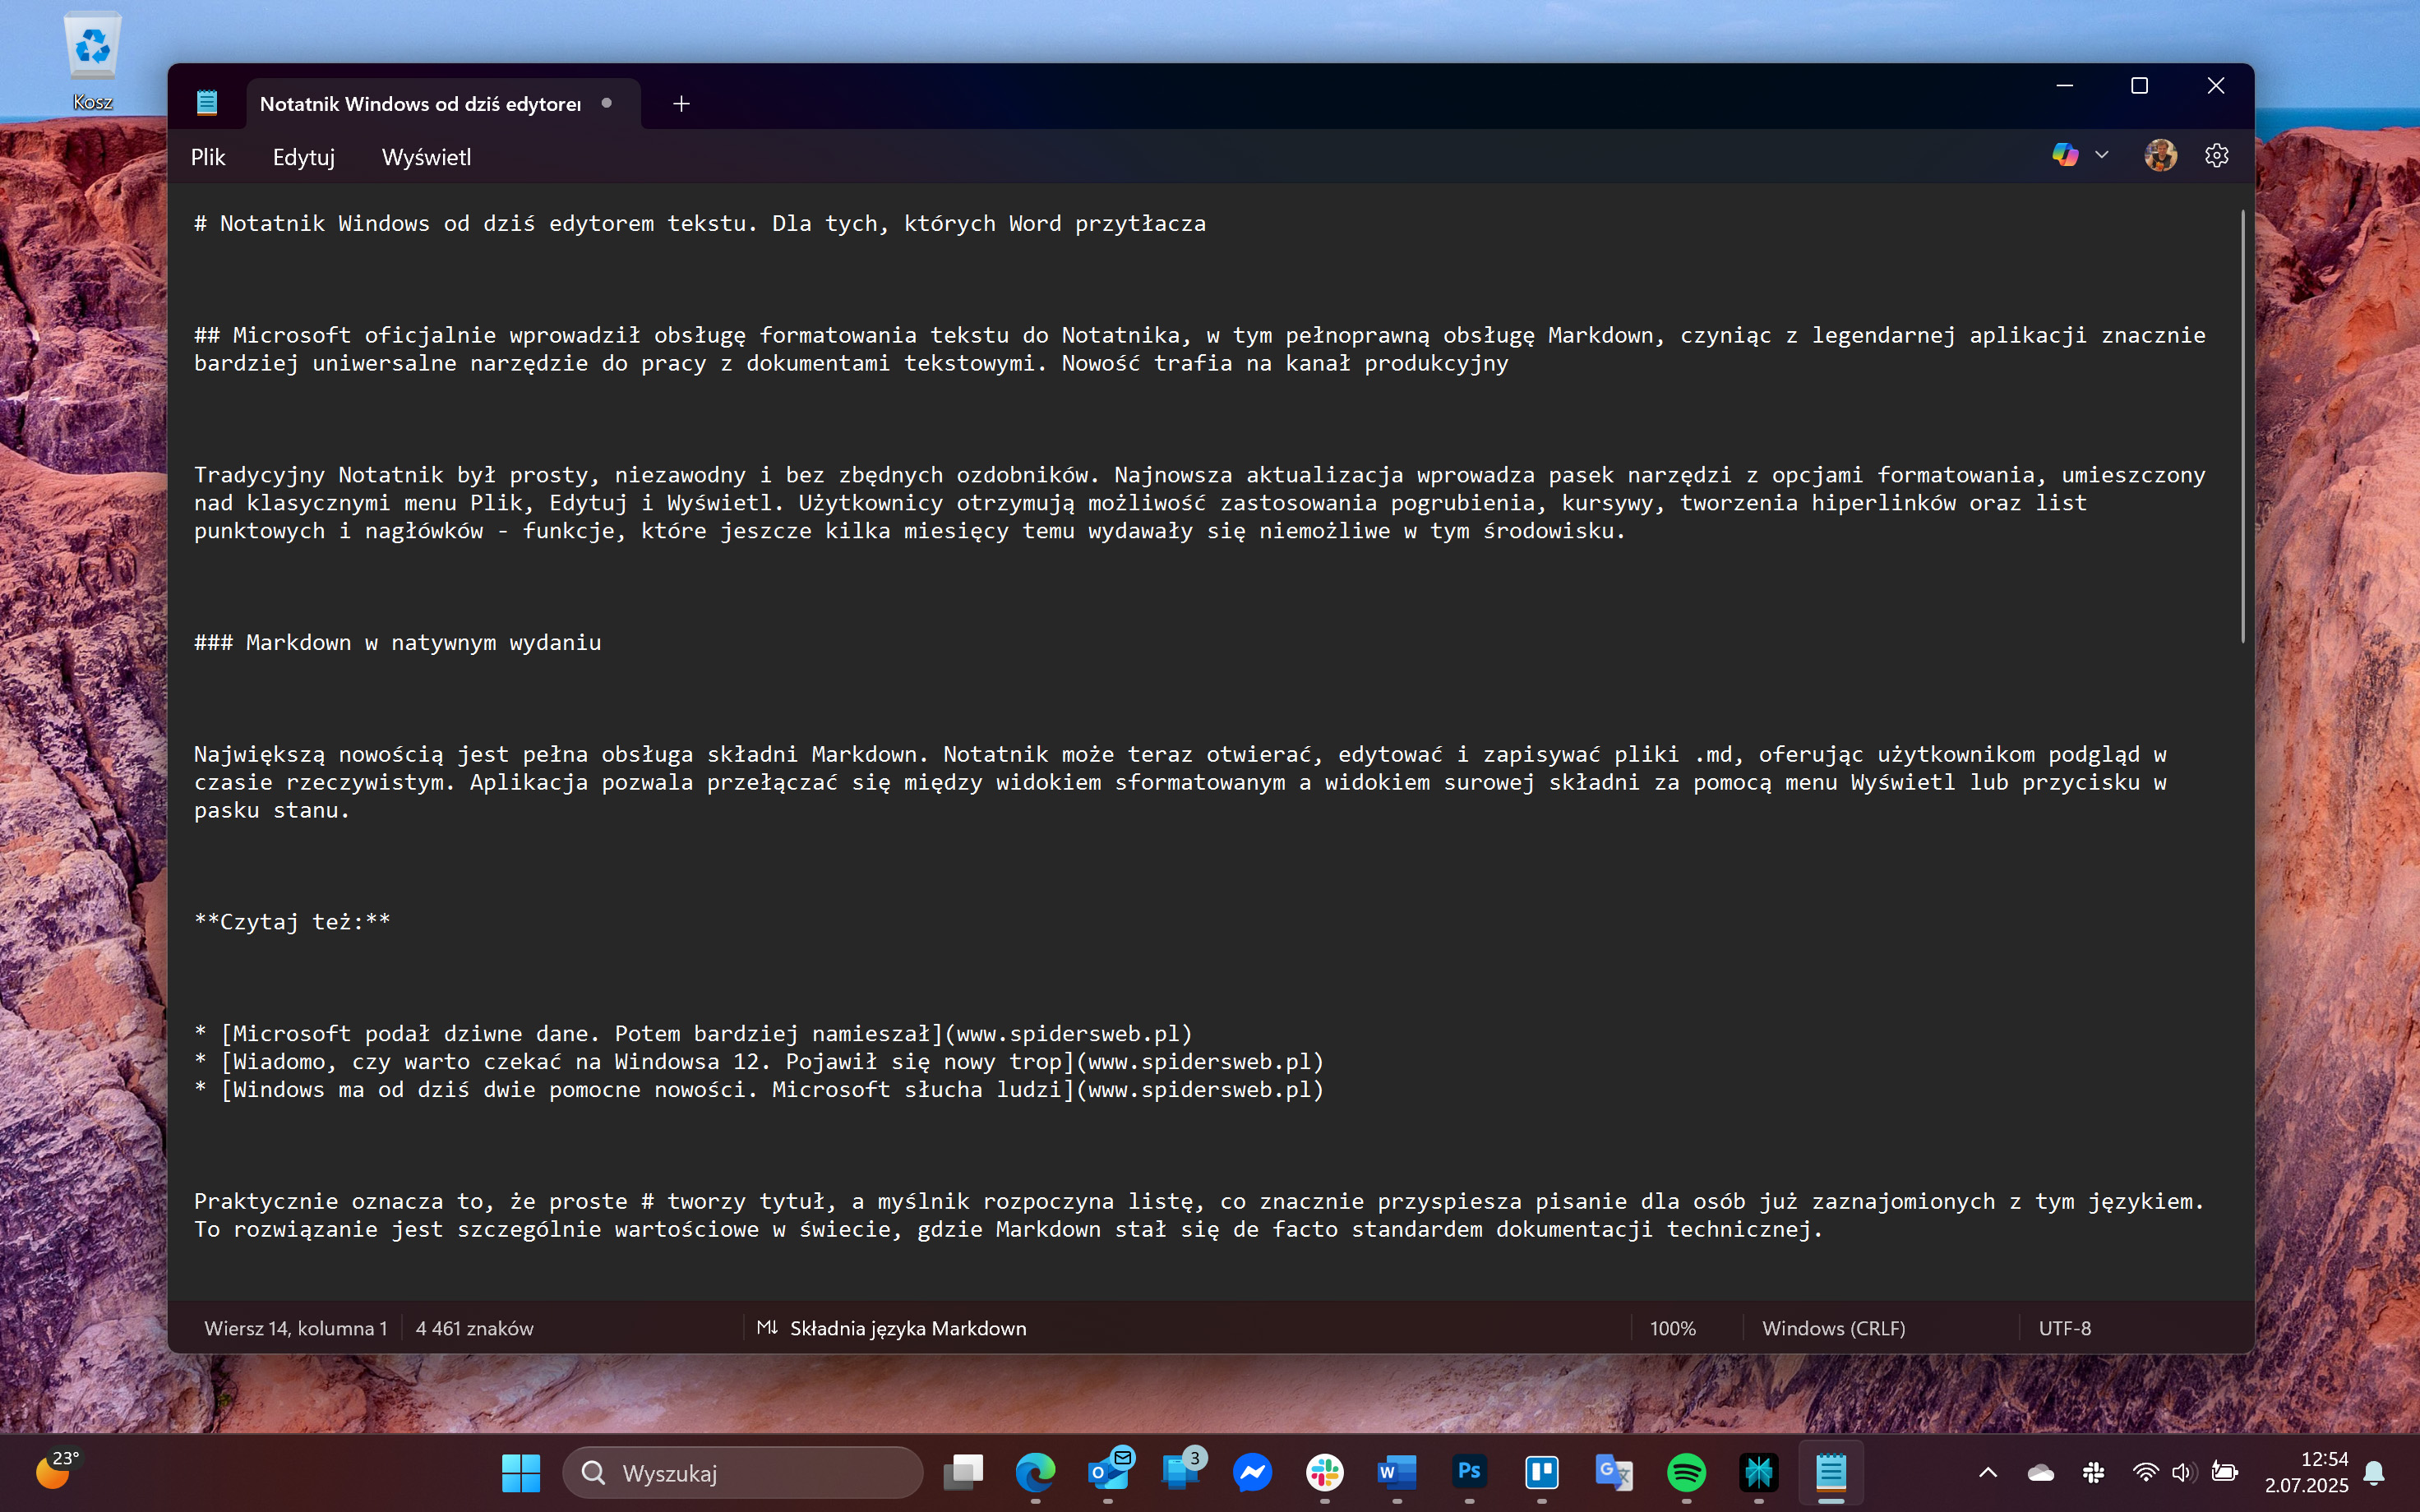Click the '## Microsoft oficjalnie wprowadził' paragraph
Image resolution: width=2420 pixels, height=1512 pixels.
click(1199, 349)
